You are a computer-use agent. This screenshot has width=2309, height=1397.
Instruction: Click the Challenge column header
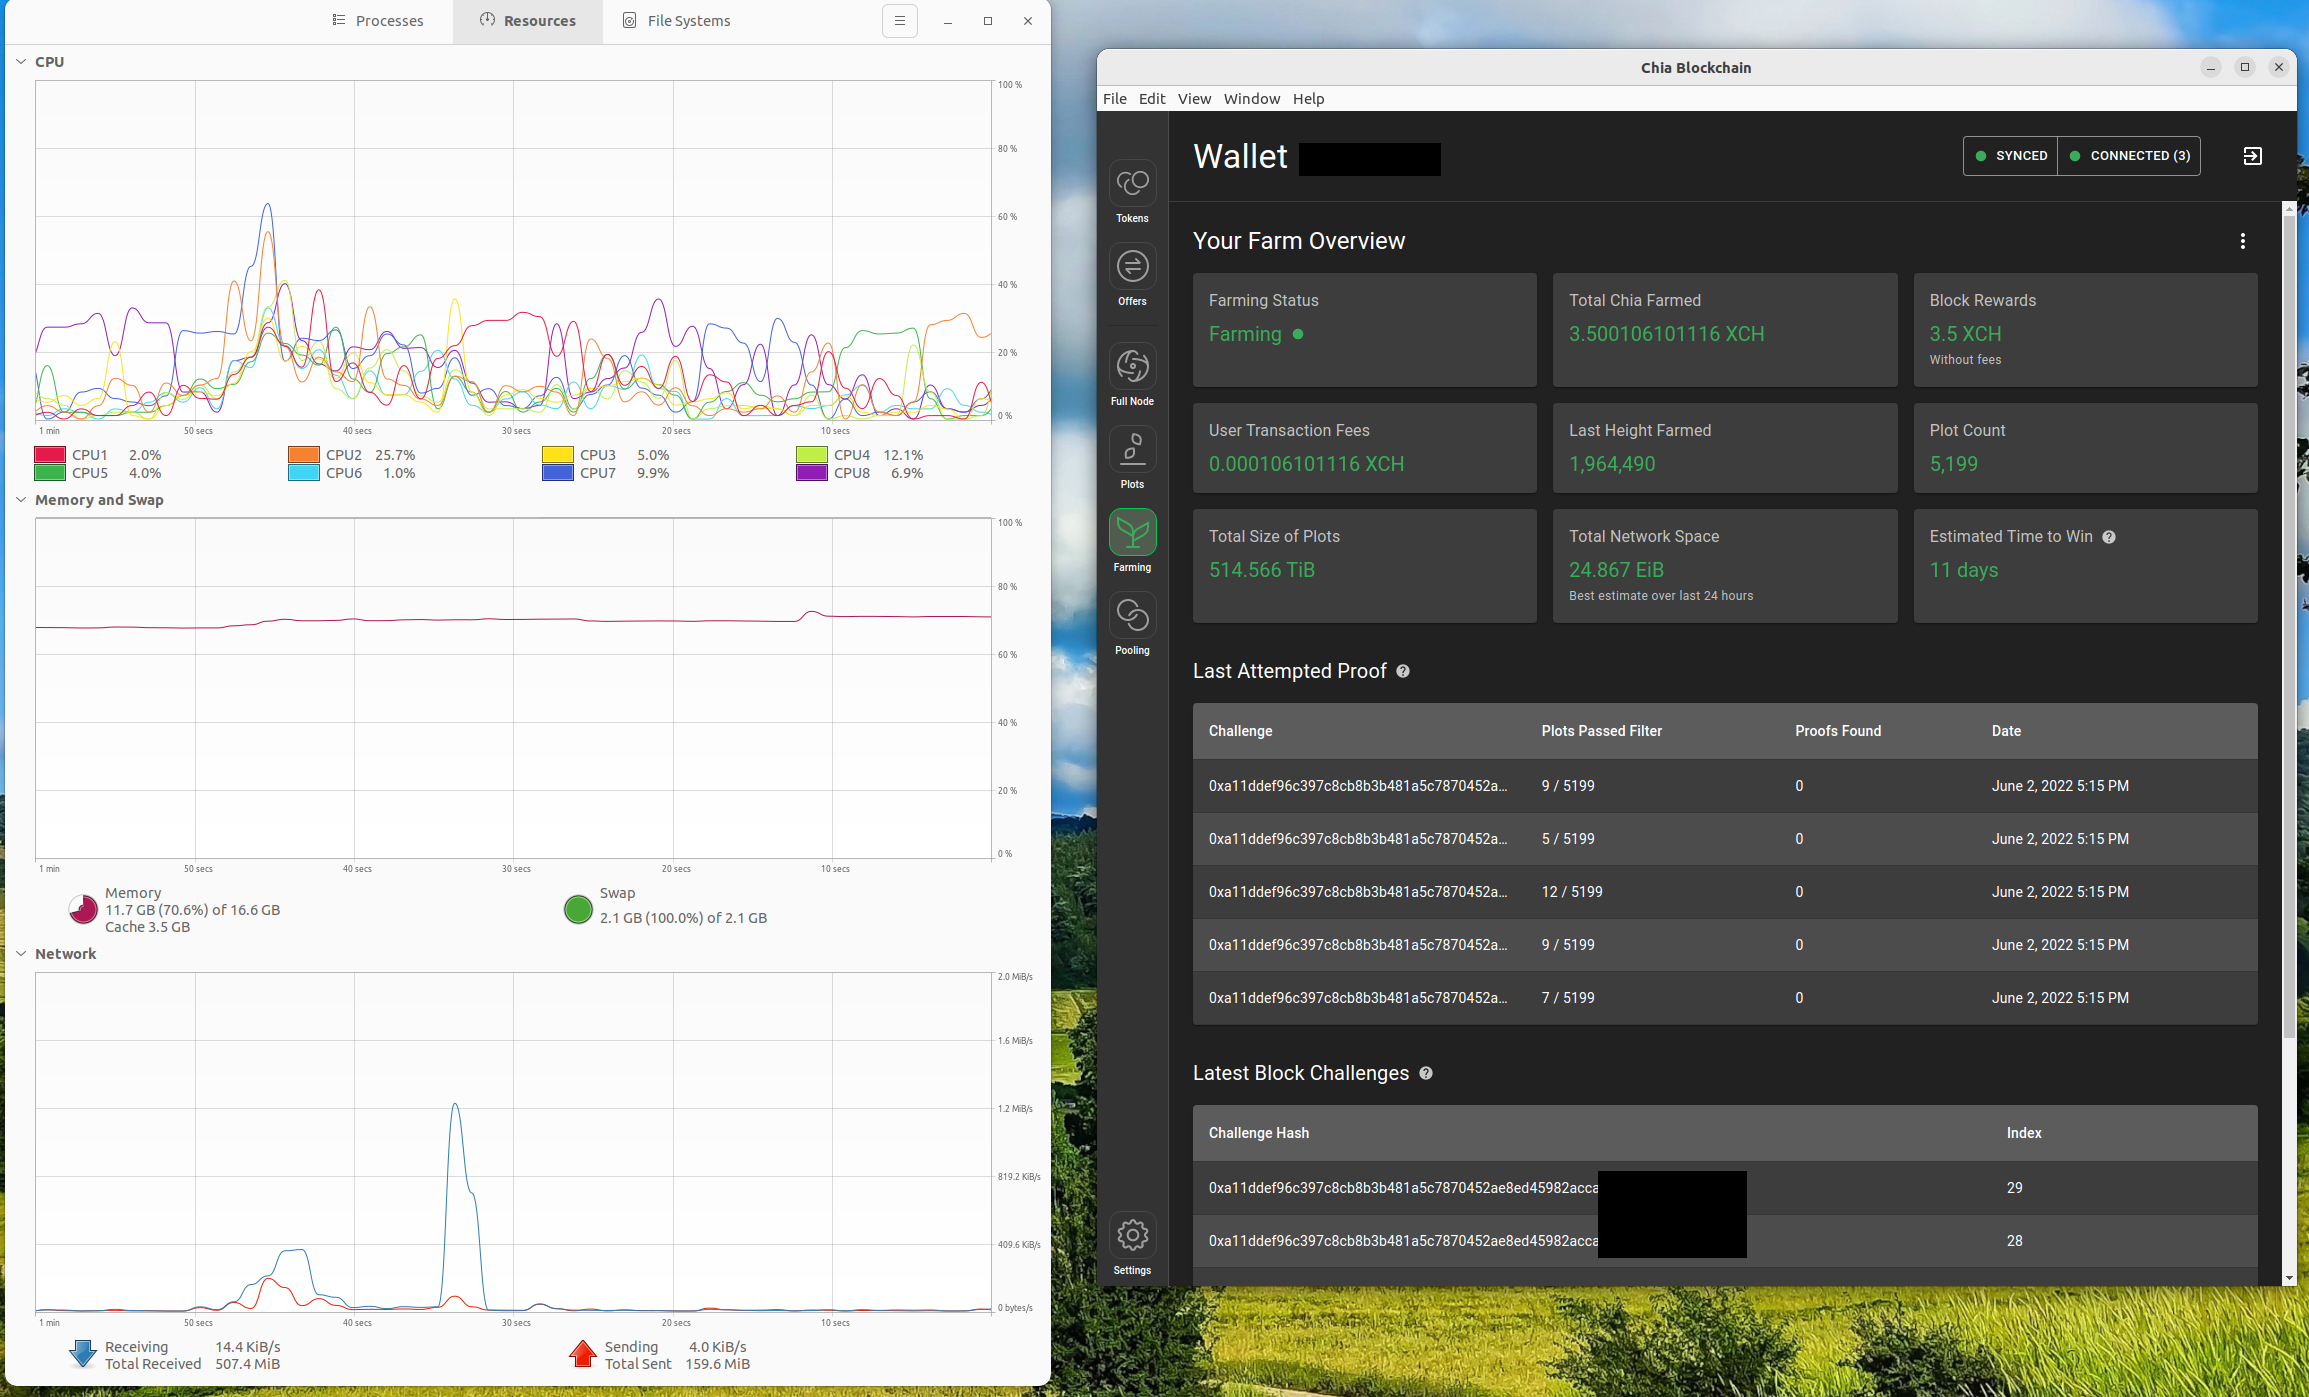pos(1240,731)
